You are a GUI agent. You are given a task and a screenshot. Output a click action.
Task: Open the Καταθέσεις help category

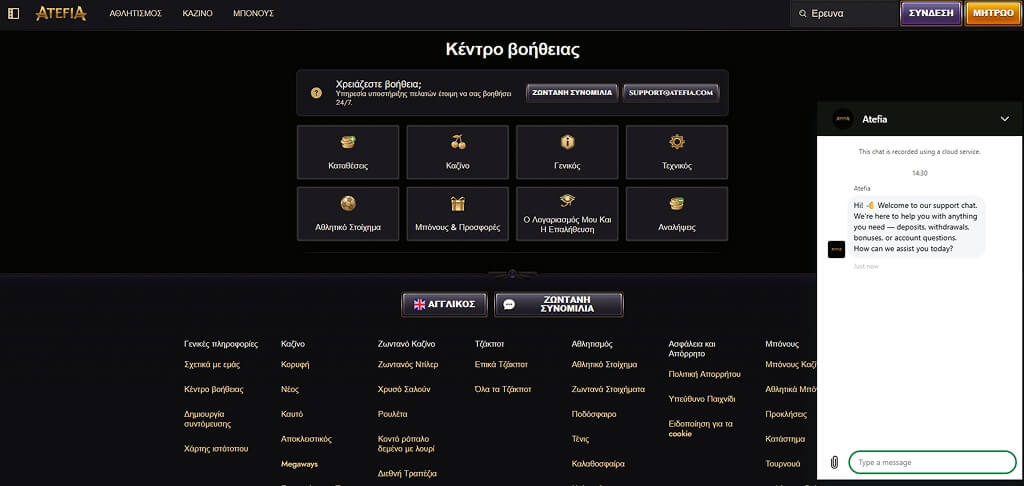(x=348, y=152)
